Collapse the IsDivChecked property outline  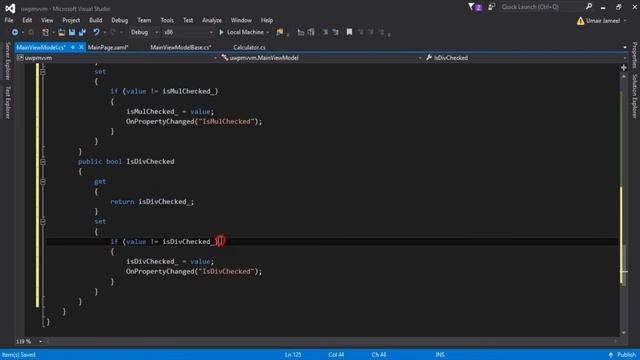pyautogui.click(x=43, y=162)
